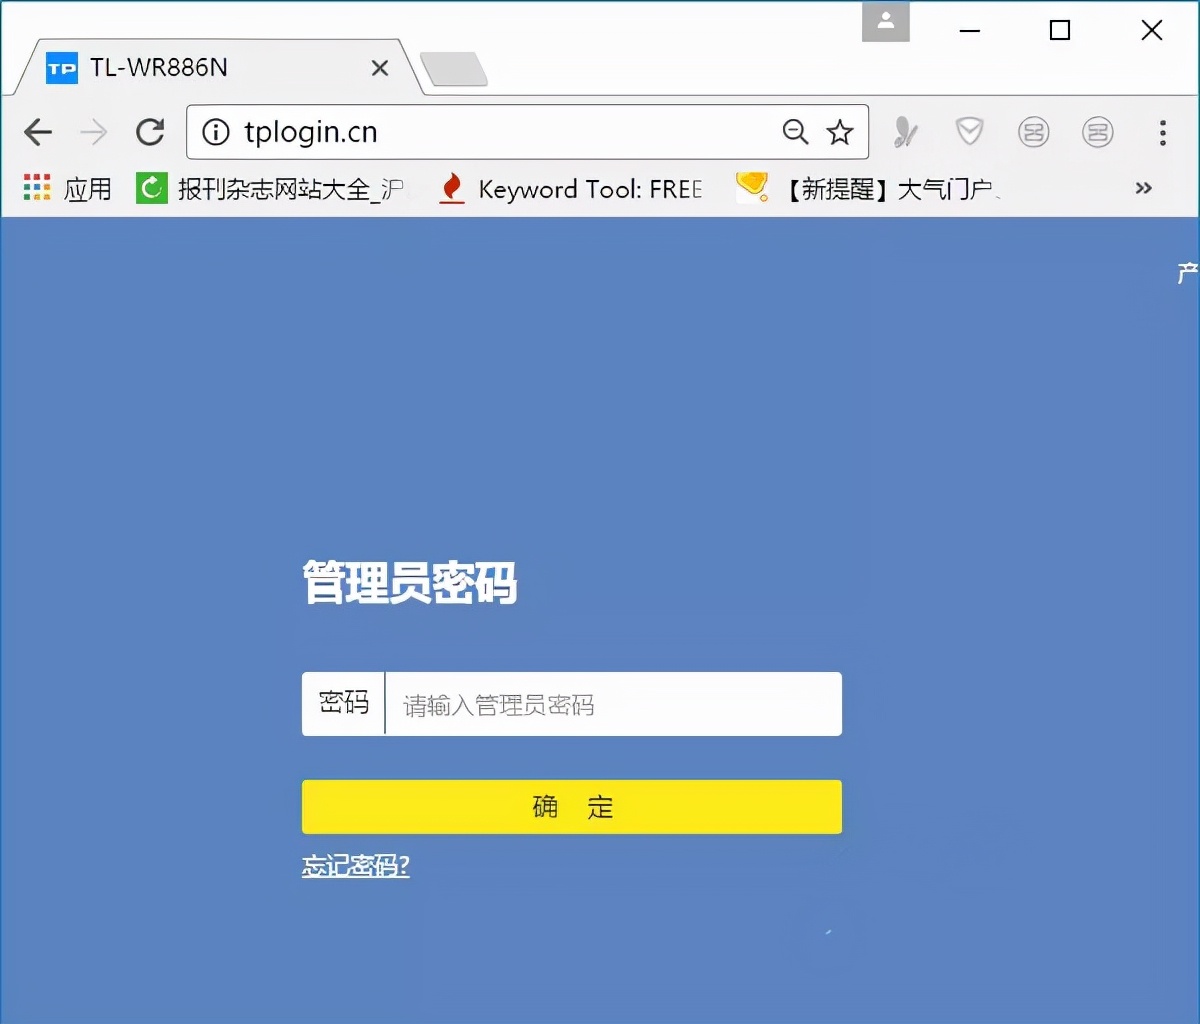Image resolution: width=1200 pixels, height=1024 pixels.
Task: Click the yellow 确定 button
Action: (572, 807)
